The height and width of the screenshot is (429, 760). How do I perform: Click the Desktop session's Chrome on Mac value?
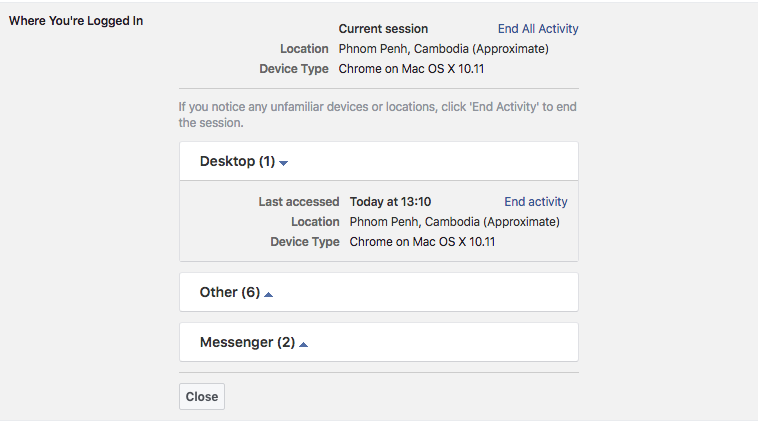pos(422,242)
